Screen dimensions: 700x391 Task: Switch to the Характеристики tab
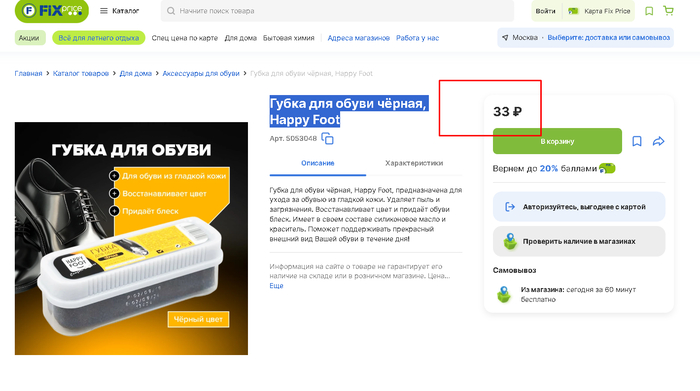click(414, 163)
